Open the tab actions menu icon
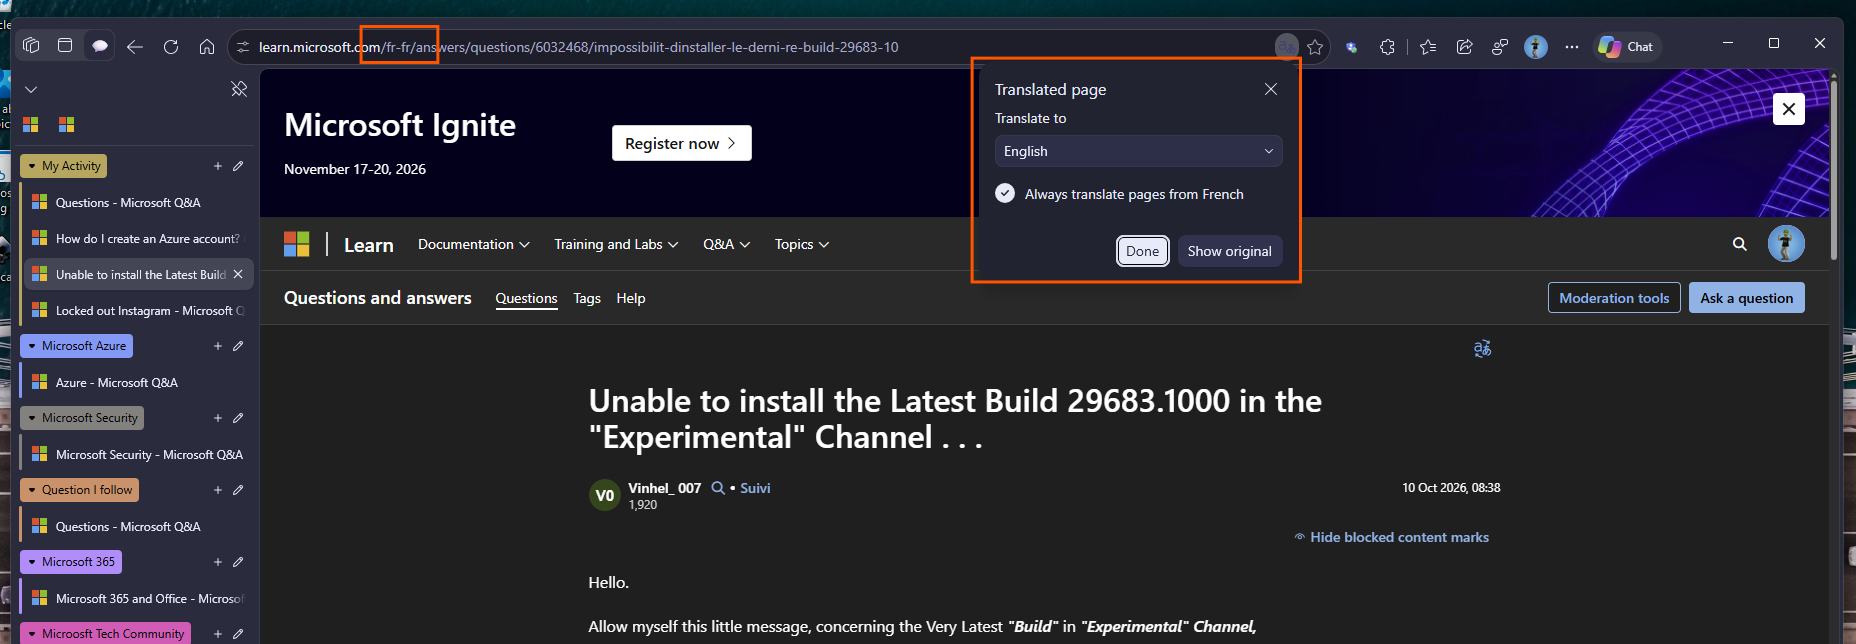1856x644 pixels. pyautogui.click(x=65, y=46)
